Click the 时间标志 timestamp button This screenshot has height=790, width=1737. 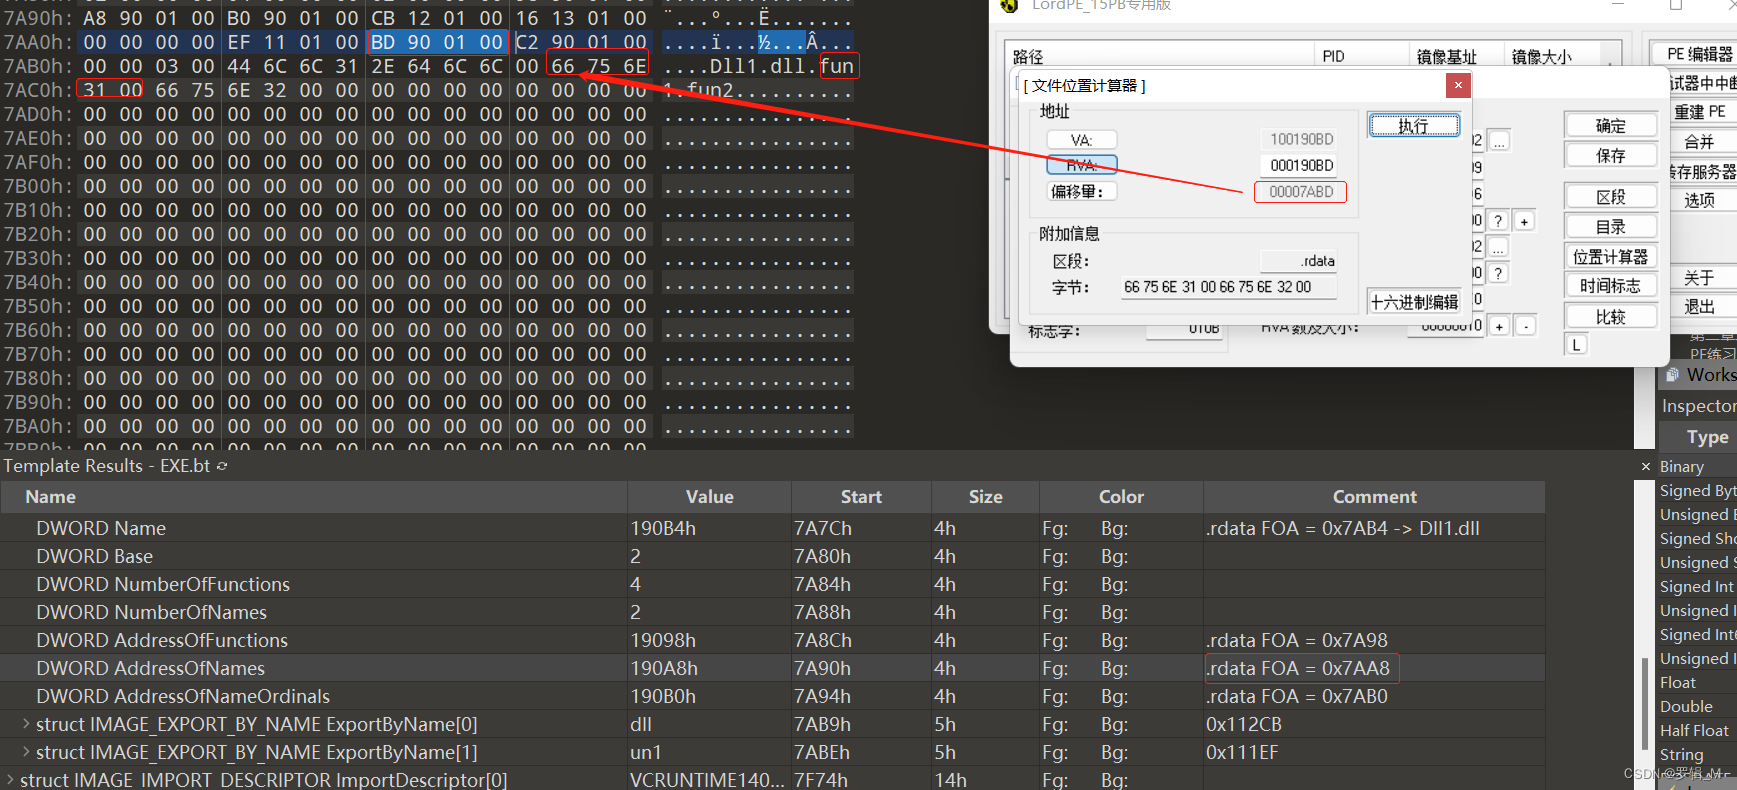point(1611,286)
